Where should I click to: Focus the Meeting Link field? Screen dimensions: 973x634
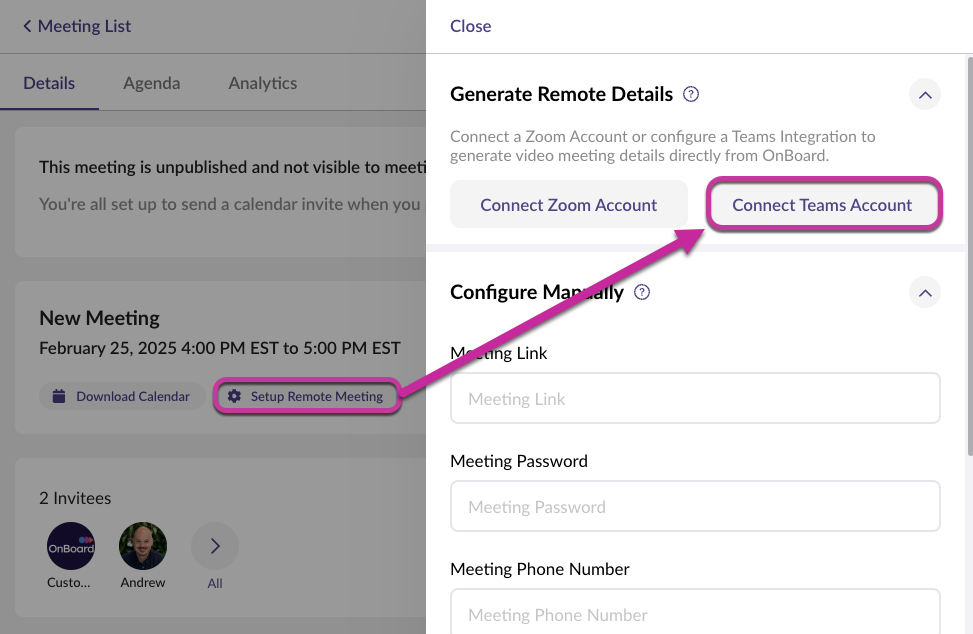click(695, 398)
